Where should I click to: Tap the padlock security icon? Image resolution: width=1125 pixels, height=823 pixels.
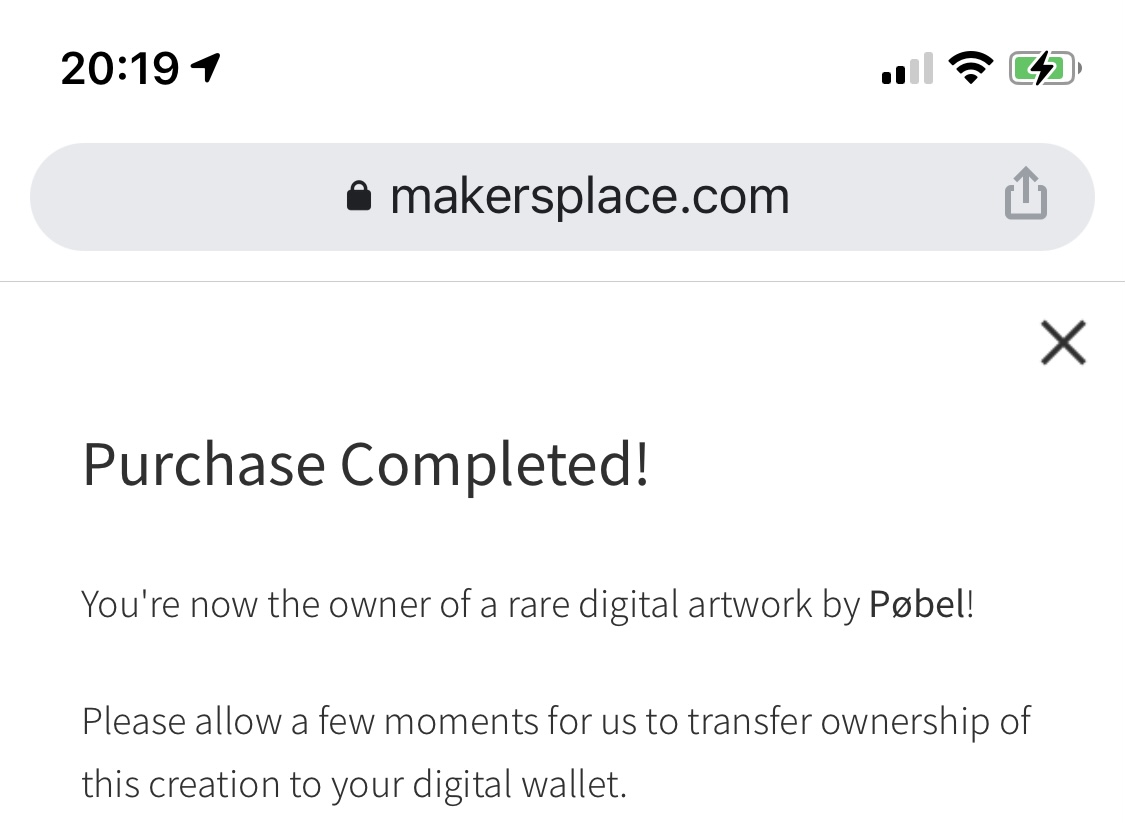(358, 196)
